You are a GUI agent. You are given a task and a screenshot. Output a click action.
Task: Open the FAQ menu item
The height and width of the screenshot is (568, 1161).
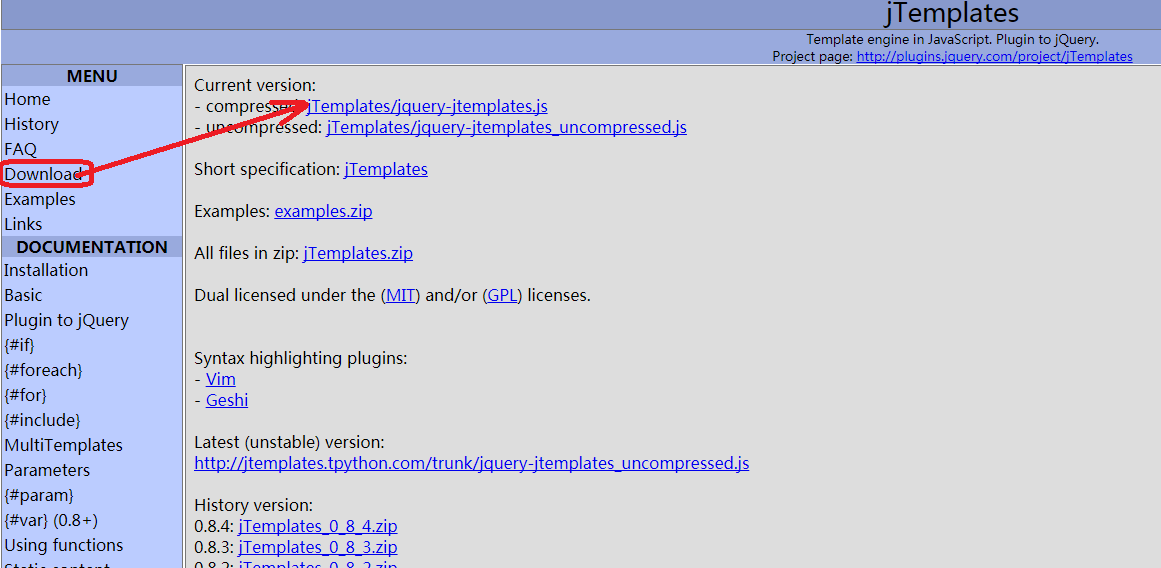pyautogui.click(x=20, y=150)
